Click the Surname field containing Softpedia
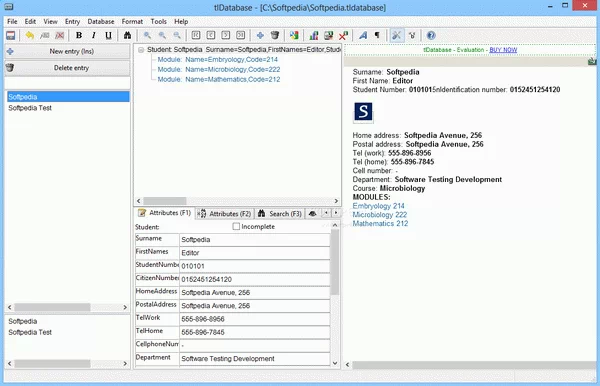 point(254,239)
